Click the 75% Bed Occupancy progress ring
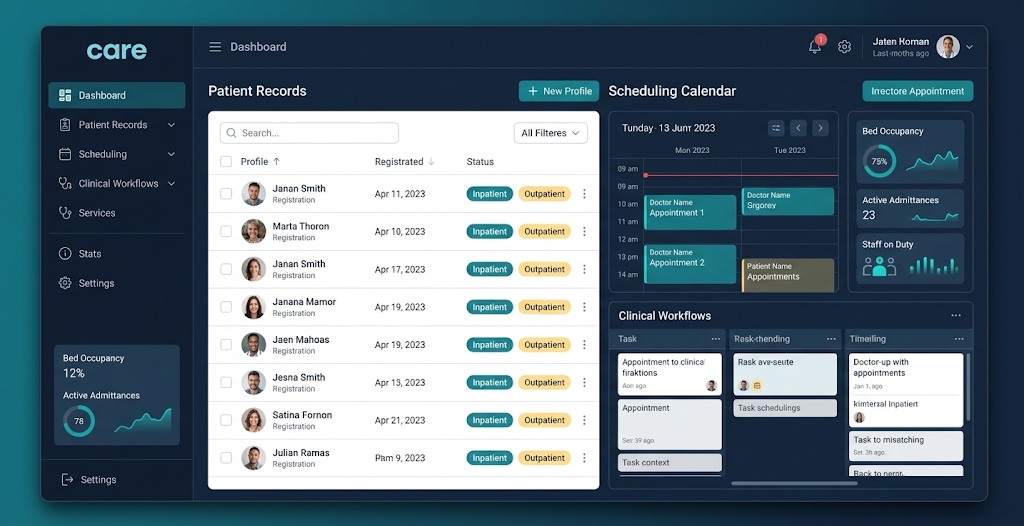 pyautogui.click(x=880, y=161)
